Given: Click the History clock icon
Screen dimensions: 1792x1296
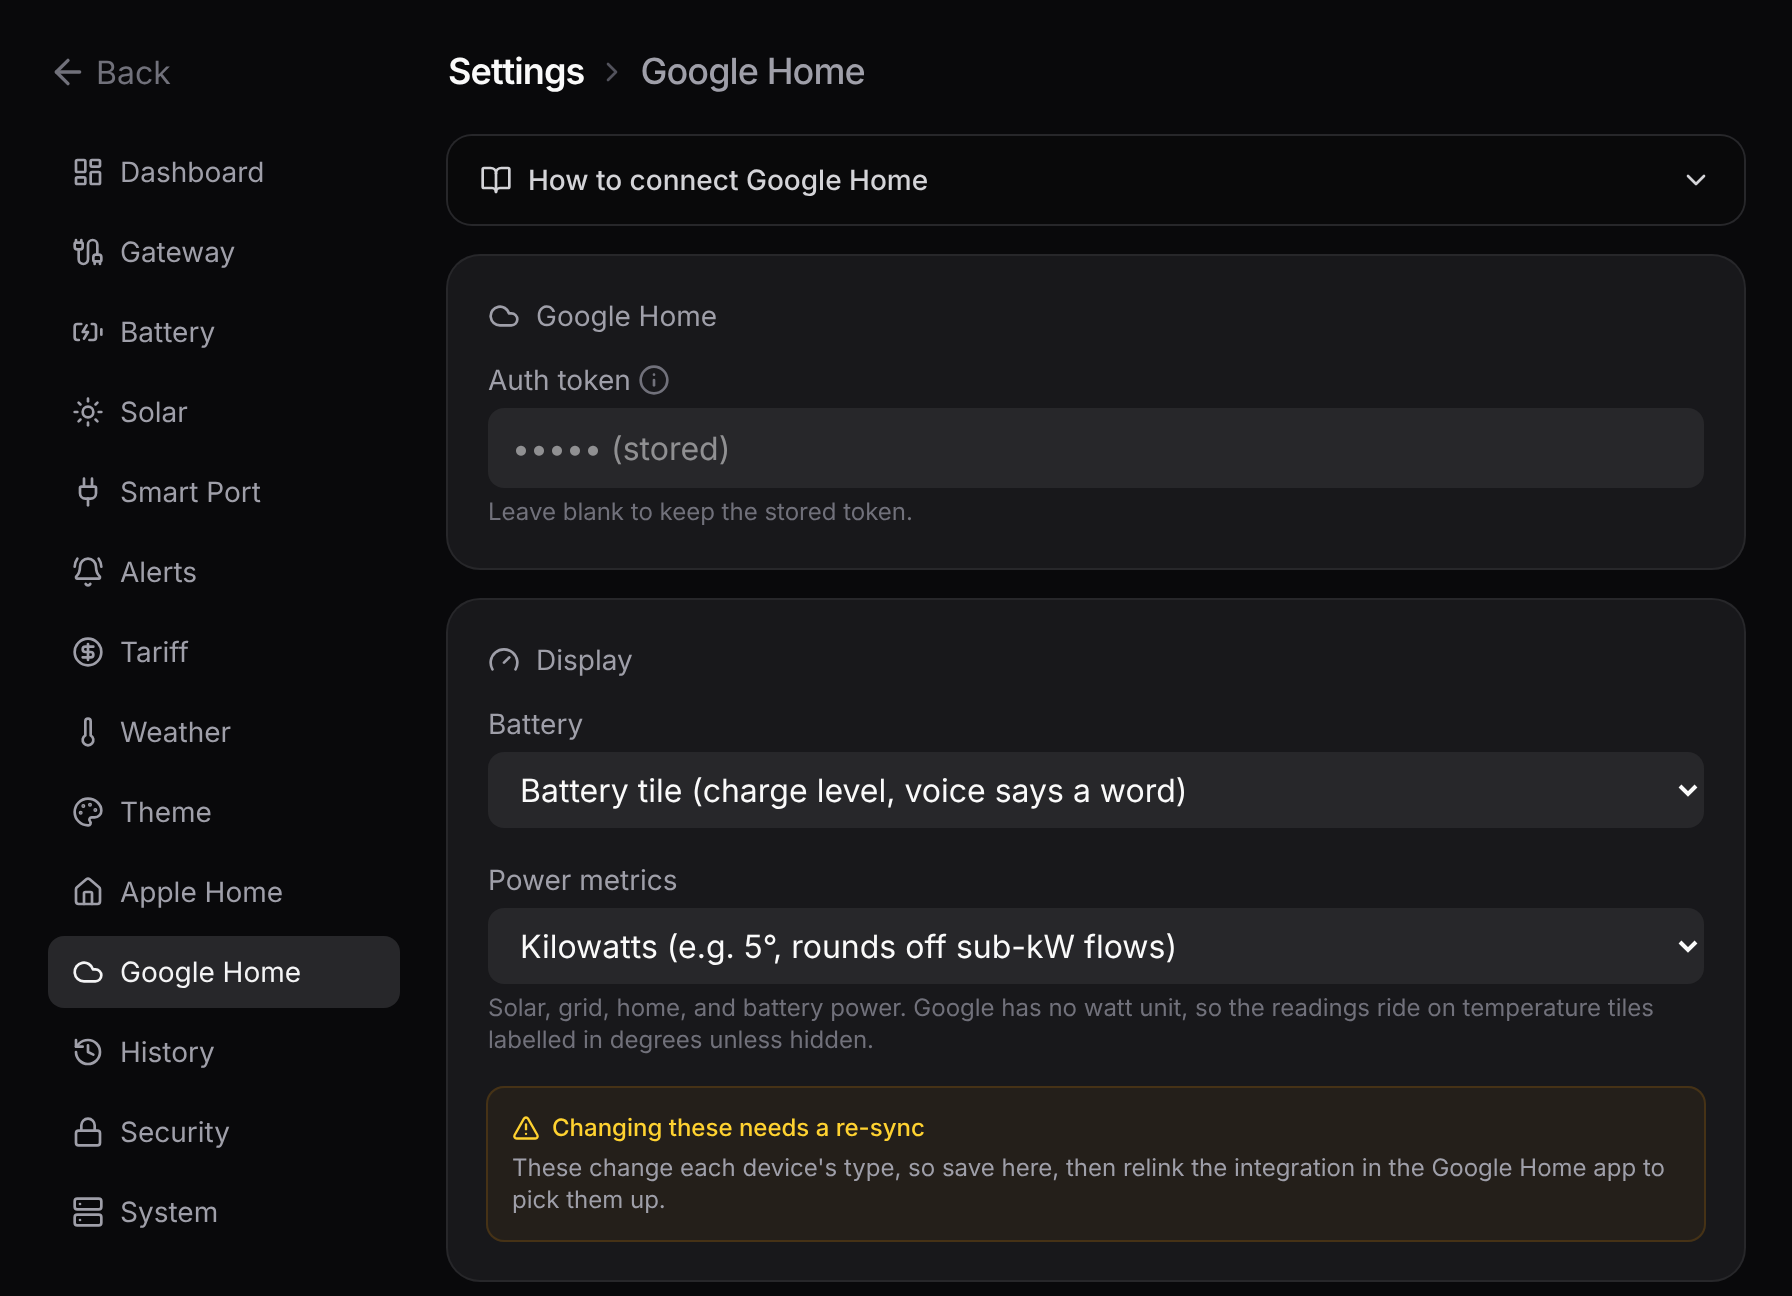Looking at the screenshot, I should coord(88,1052).
